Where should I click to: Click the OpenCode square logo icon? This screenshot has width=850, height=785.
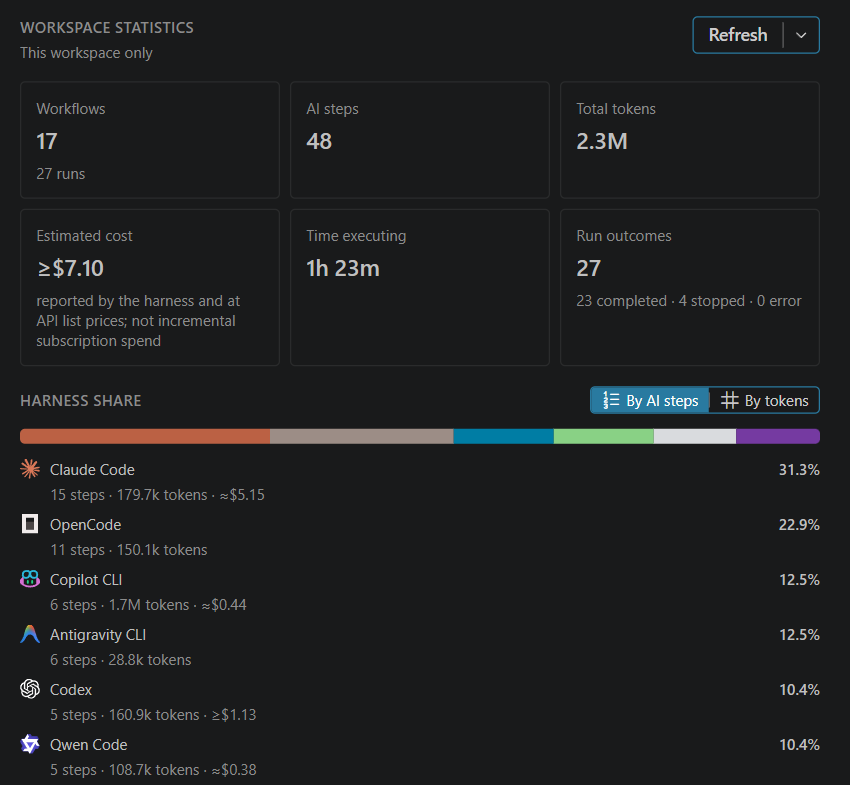coord(30,524)
